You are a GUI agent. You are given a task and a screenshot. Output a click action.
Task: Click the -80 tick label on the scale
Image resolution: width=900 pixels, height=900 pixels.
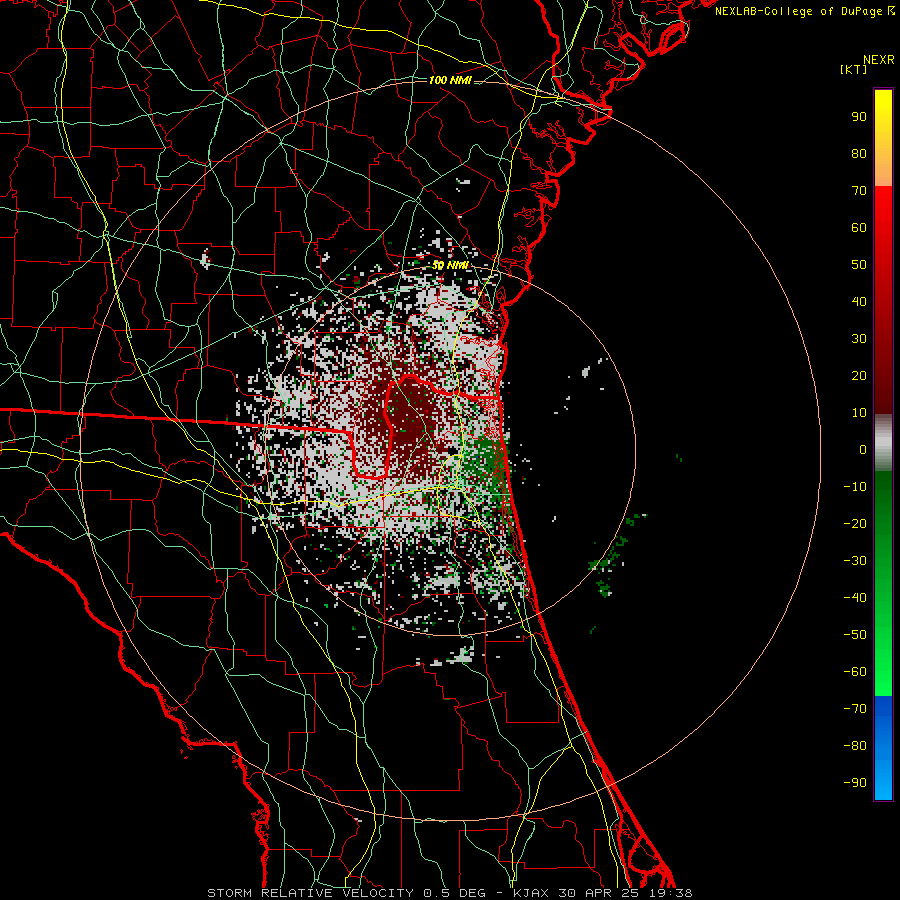855,746
